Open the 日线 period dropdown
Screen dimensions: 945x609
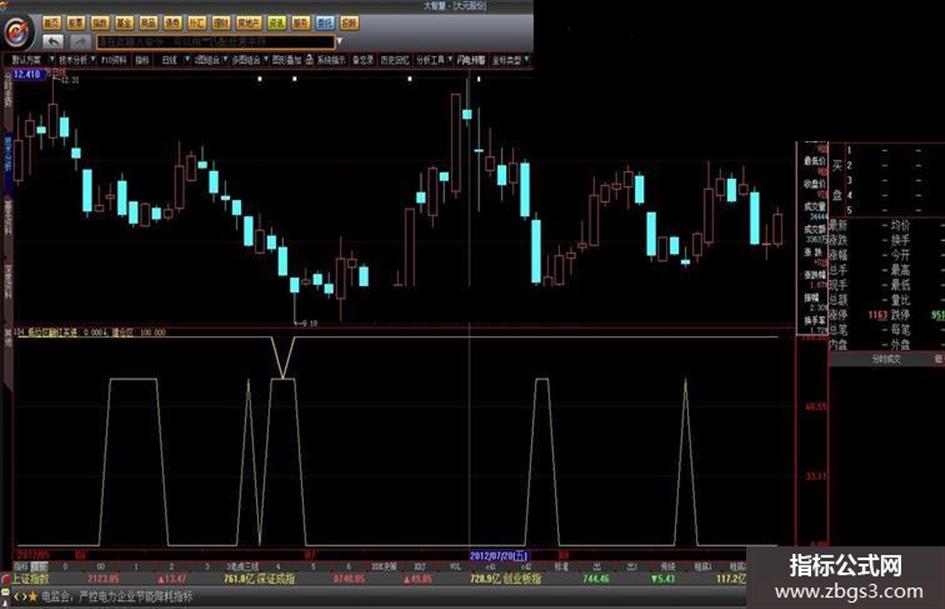pyautogui.click(x=174, y=60)
